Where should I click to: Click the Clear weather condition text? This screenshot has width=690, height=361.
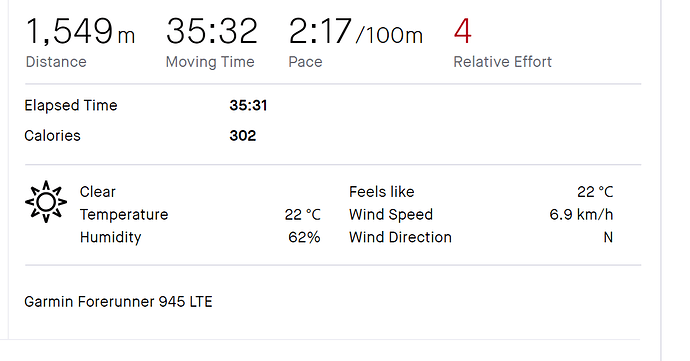[98, 192]
